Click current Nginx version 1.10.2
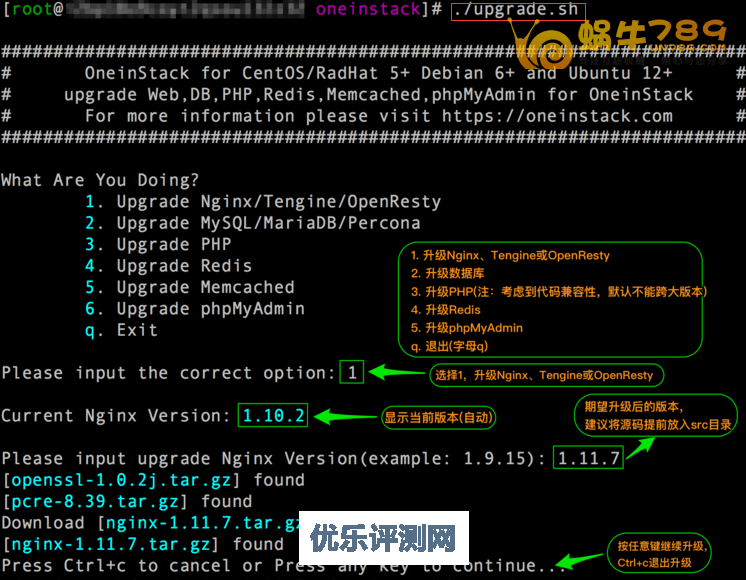This screenshot has height=580, width=746. [273, 415]
